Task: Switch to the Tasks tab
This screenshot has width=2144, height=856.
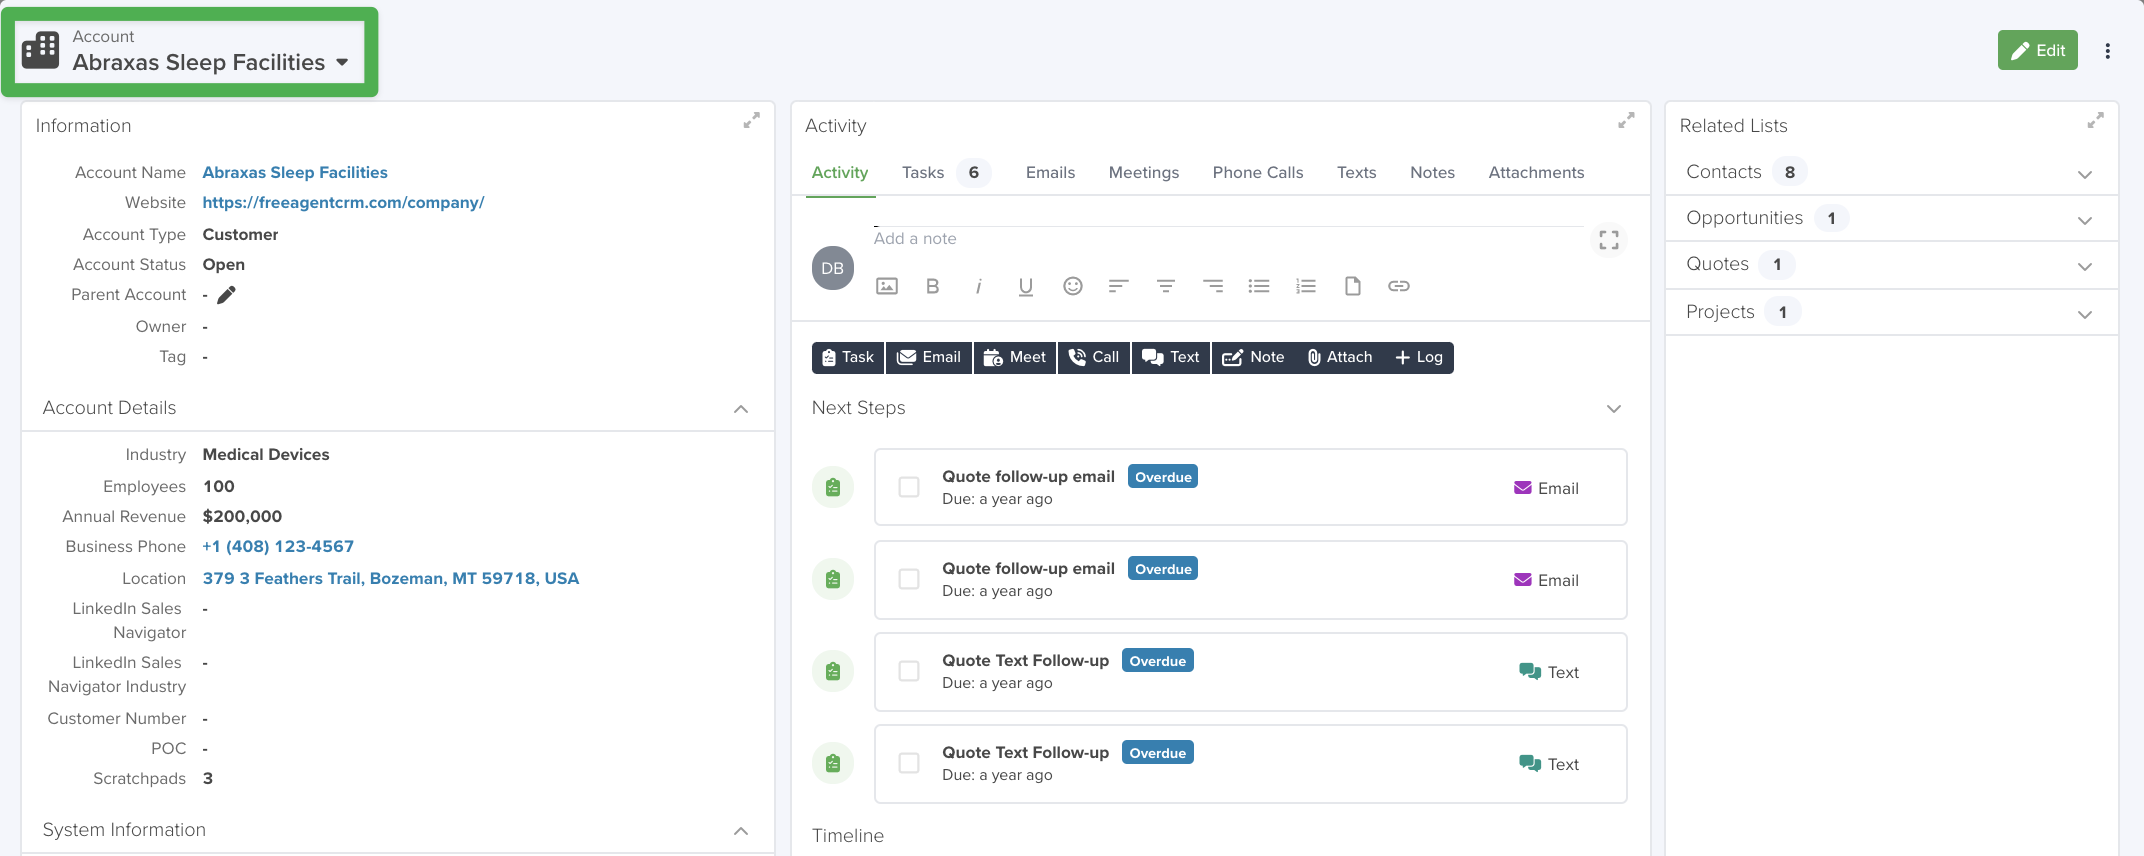Action: coord(945,173)
